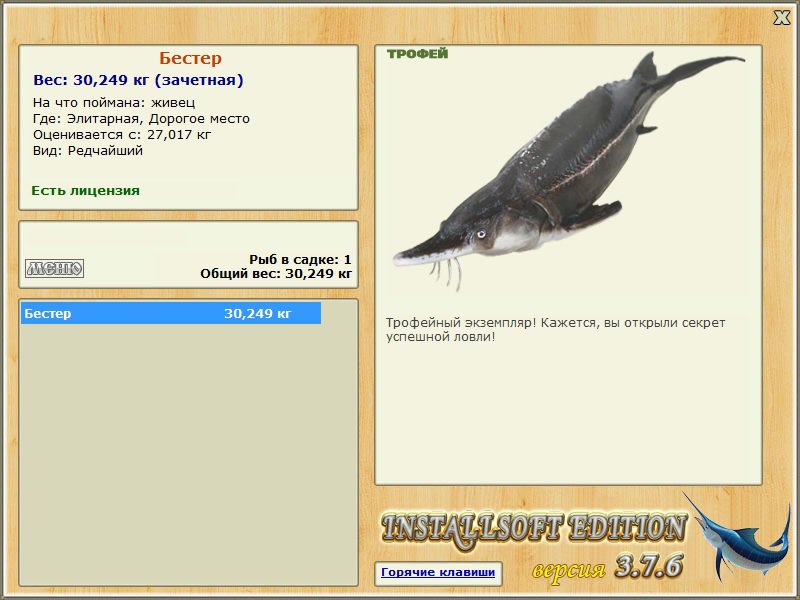Open the Горячие клавиши link
The height and width of the screenshot is (600, 800).
[438, 572]
